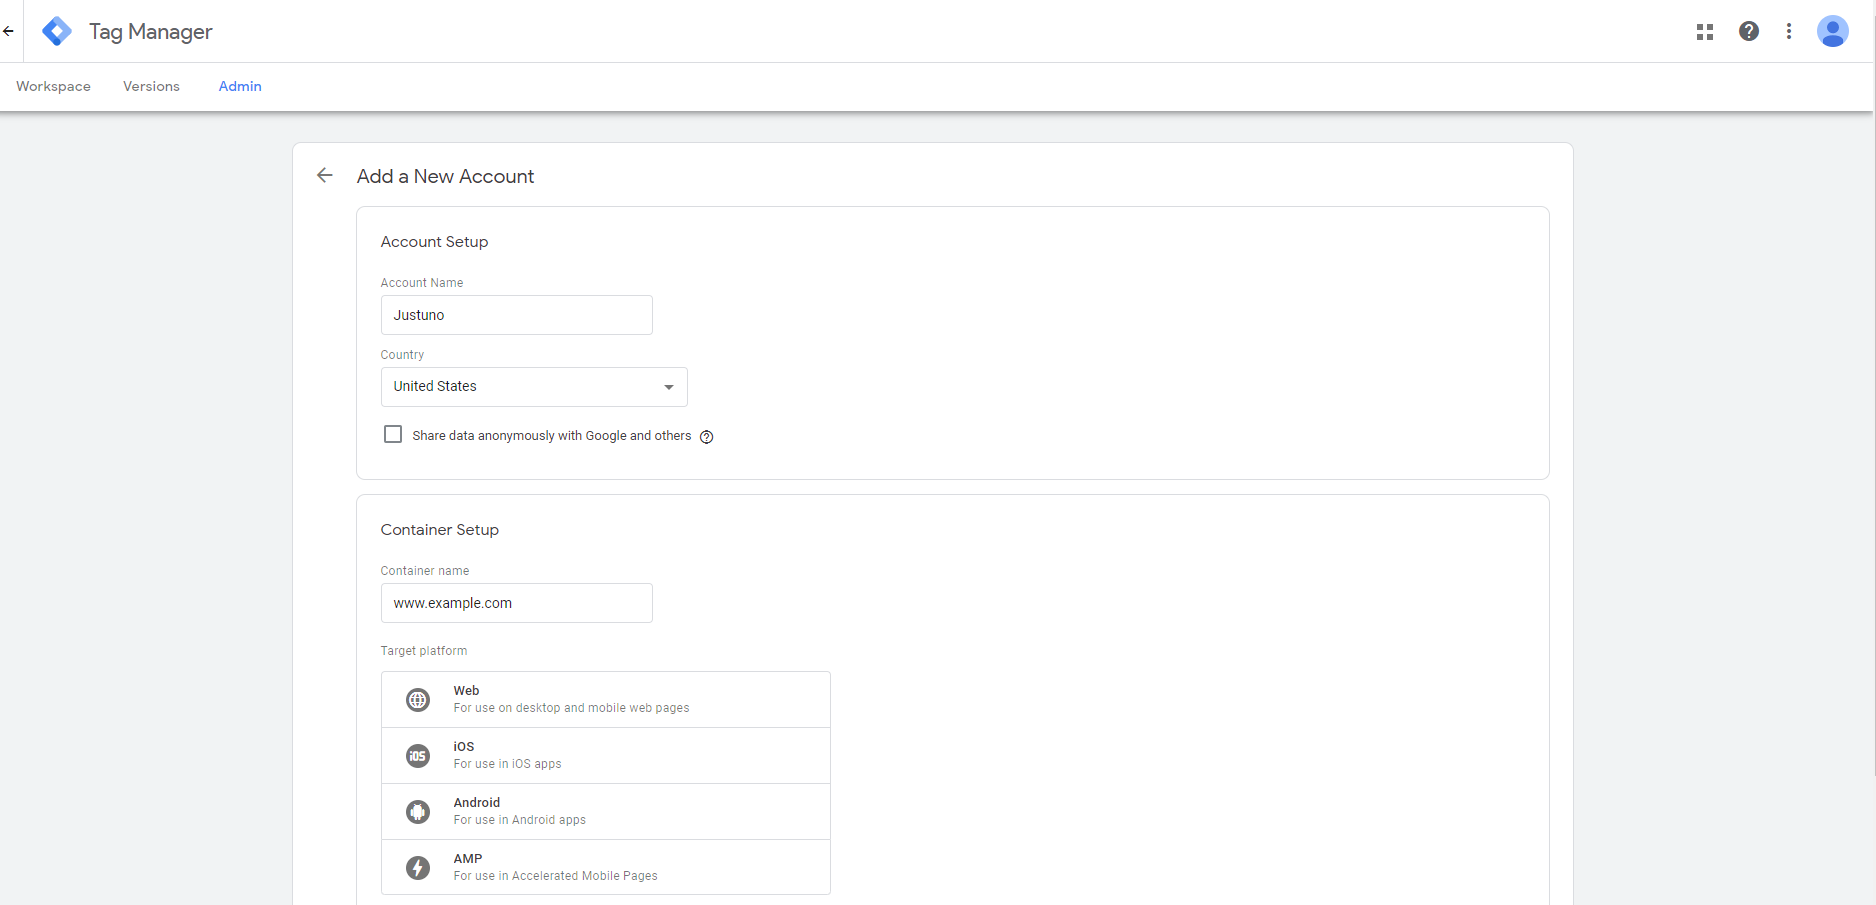Click the share data help tooltip
Viewport: 1876px width, 905px height.
(x=706, y=437)
